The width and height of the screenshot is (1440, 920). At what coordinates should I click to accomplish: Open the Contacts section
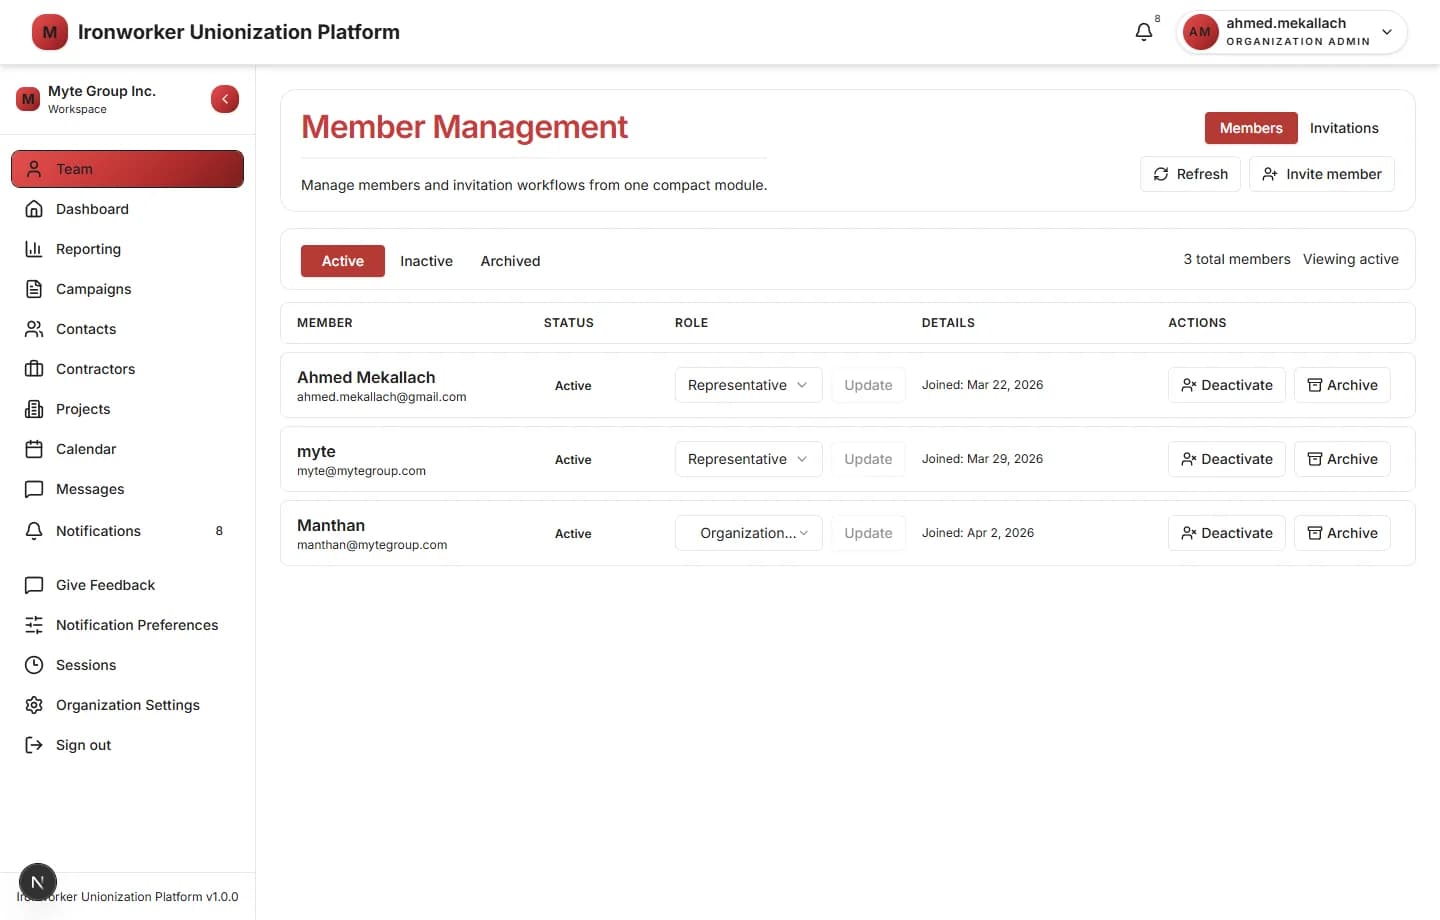(x=127, y=329)
